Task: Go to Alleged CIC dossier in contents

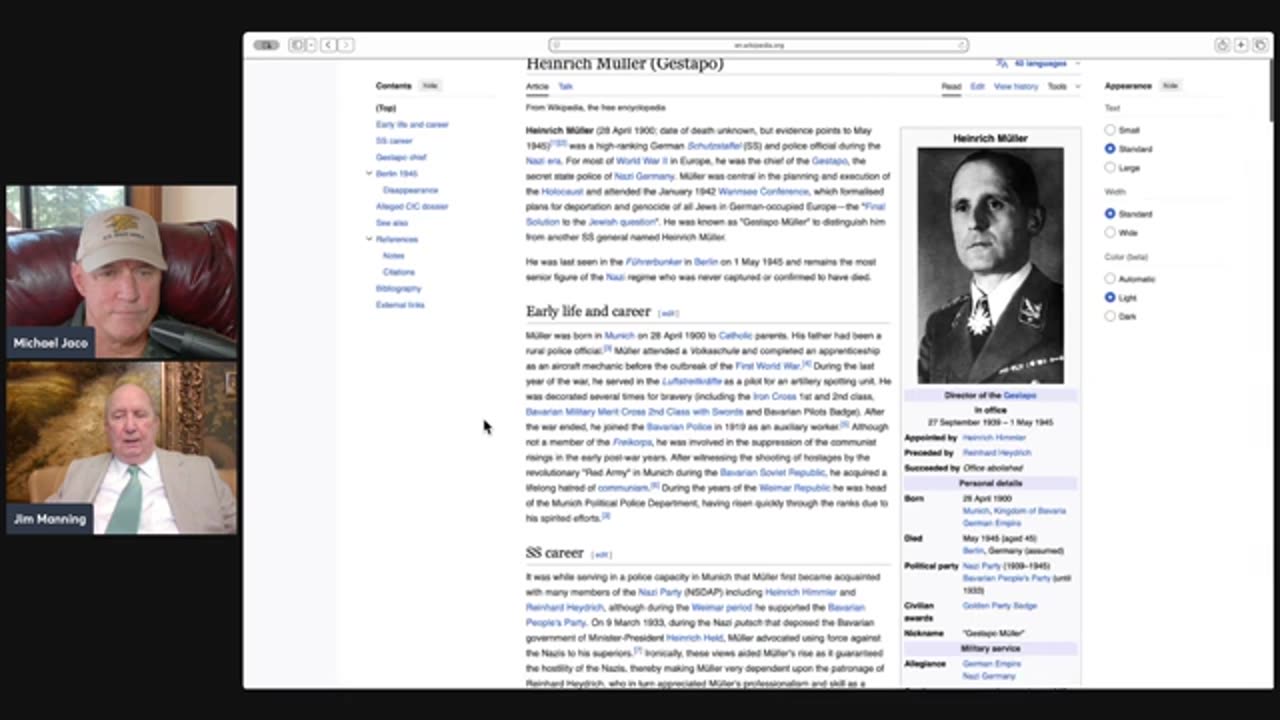Action: point(412,206)
